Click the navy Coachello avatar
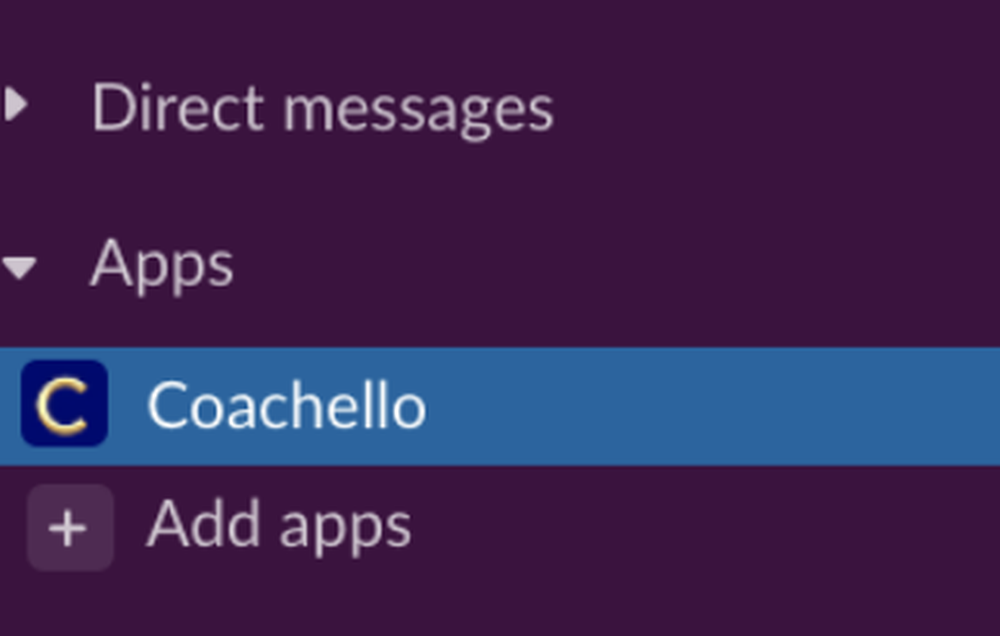This screenshot has height=636, width=1000. pyautogui.click(x=64, y=403)
